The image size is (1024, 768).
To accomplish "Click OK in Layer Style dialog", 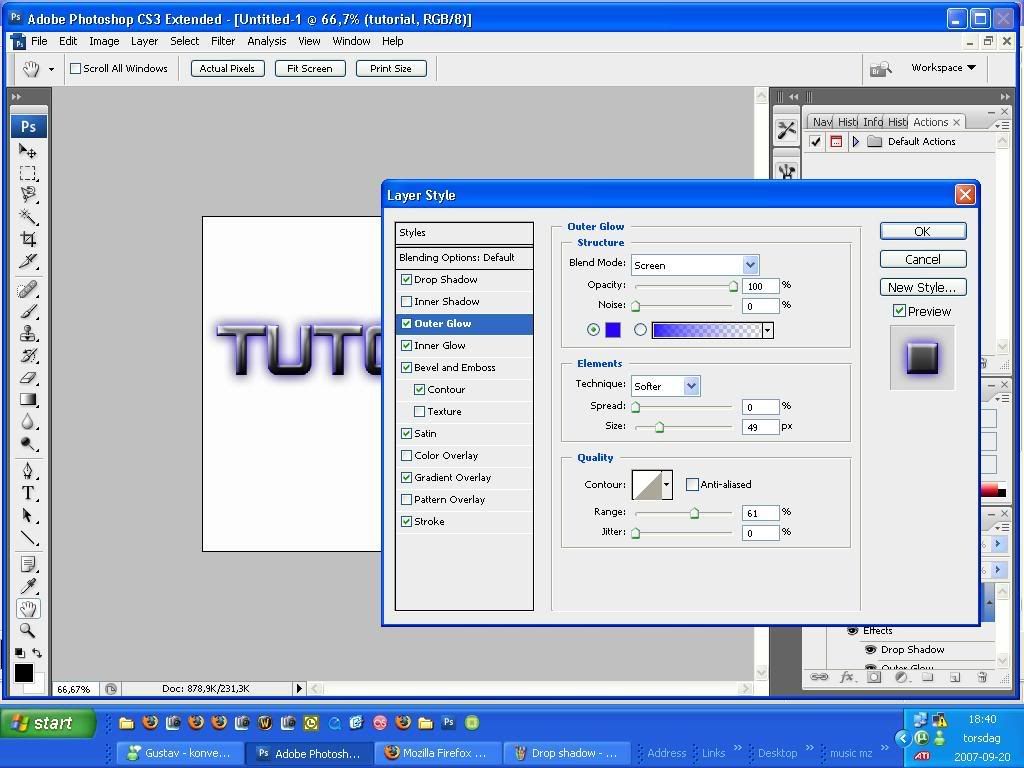I will 923,231.
